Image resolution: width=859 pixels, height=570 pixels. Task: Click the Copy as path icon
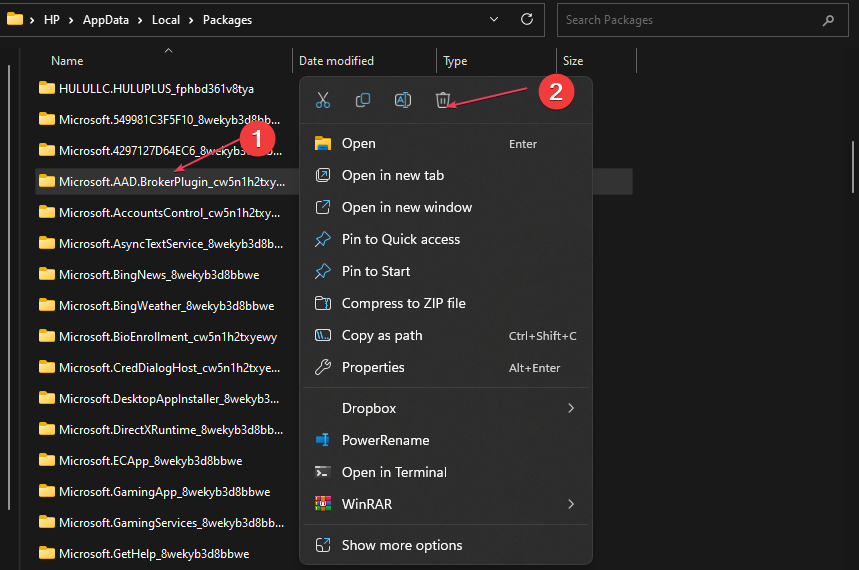coord(323,335)
